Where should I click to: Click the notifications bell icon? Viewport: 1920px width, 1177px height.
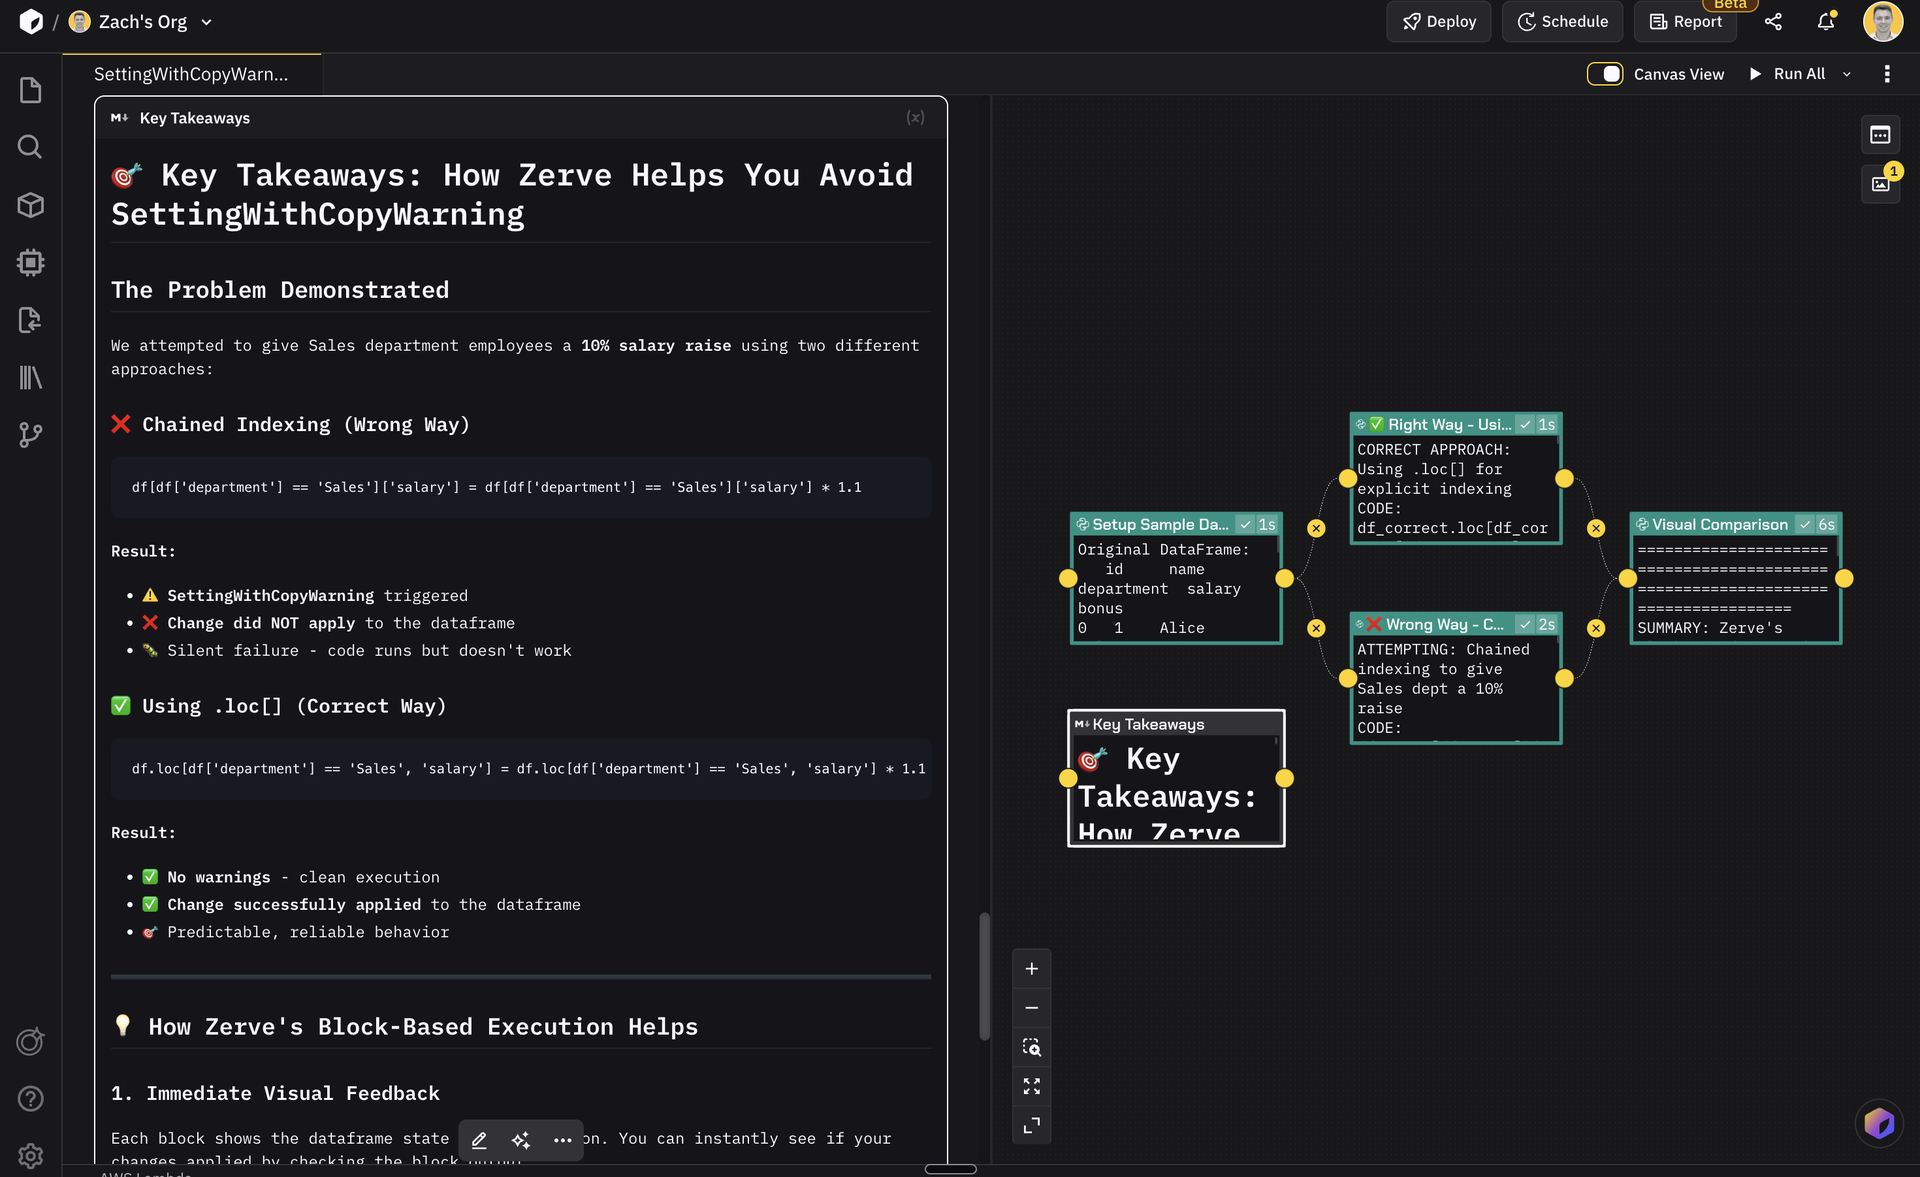[x=1826, y=21]
